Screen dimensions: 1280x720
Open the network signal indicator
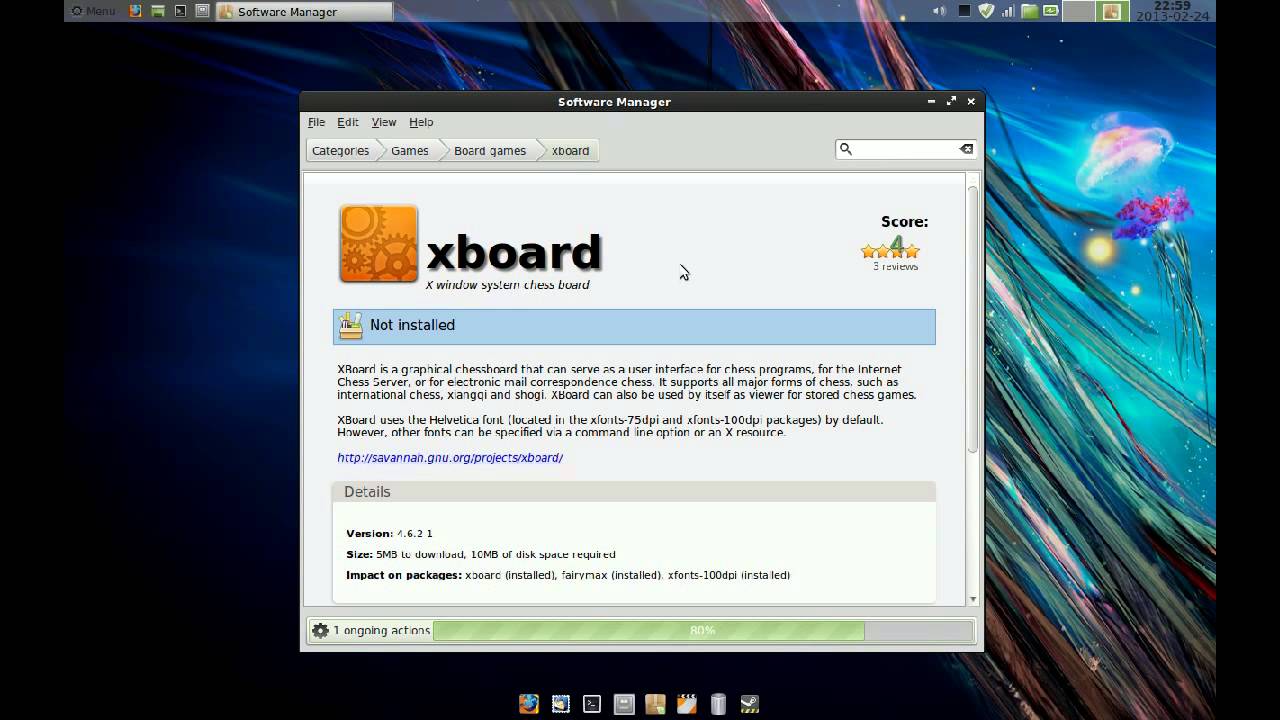[1008, 11]
